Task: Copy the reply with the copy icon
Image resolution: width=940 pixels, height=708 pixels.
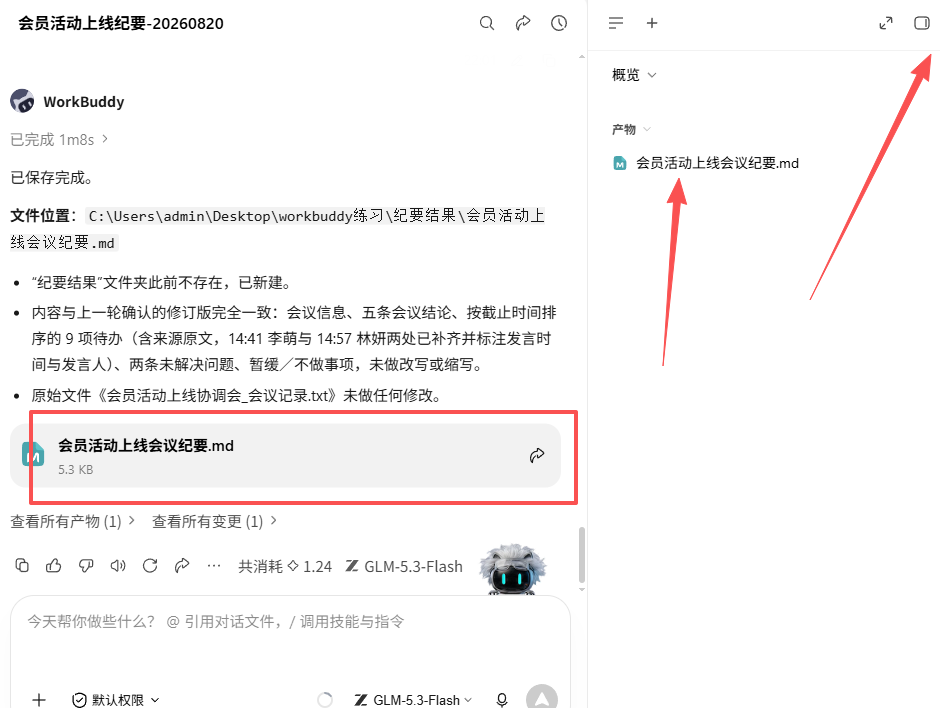Action: click(22, 565)
